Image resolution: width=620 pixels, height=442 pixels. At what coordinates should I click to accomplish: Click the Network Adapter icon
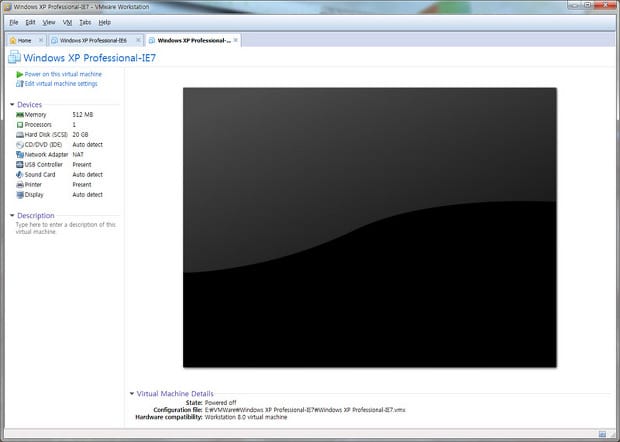pos(19,155)
